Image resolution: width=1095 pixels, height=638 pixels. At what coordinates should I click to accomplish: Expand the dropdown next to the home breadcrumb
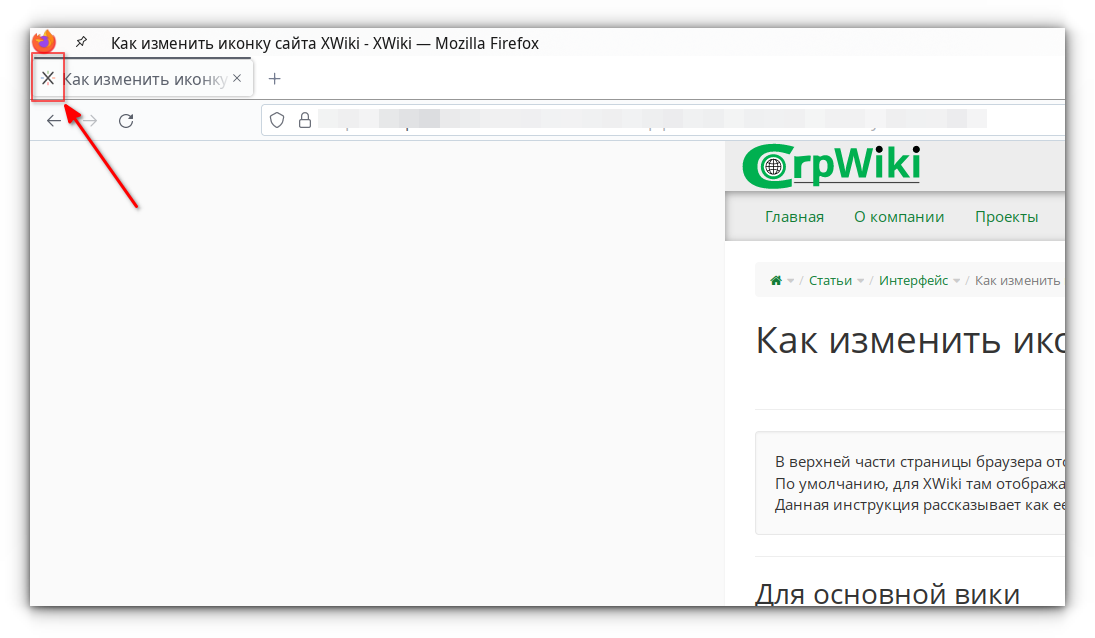[791, 281]
